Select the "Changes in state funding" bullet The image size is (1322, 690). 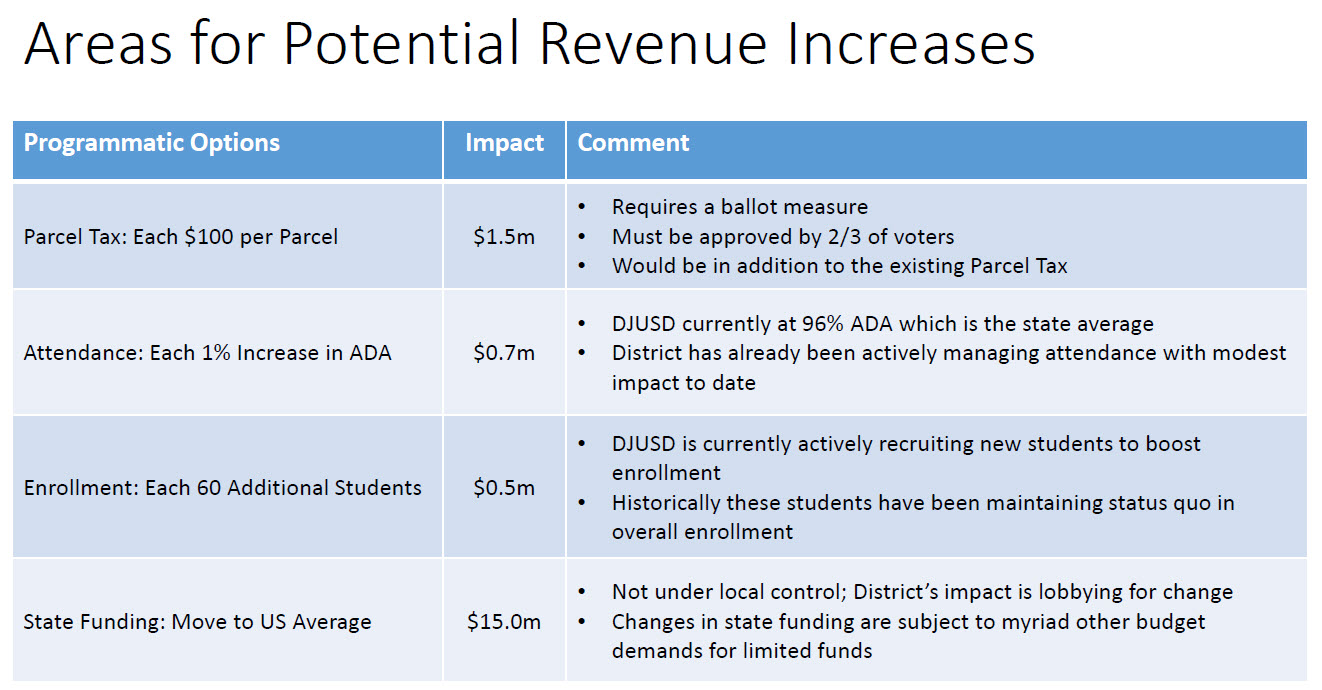click(x=908, y=622)
